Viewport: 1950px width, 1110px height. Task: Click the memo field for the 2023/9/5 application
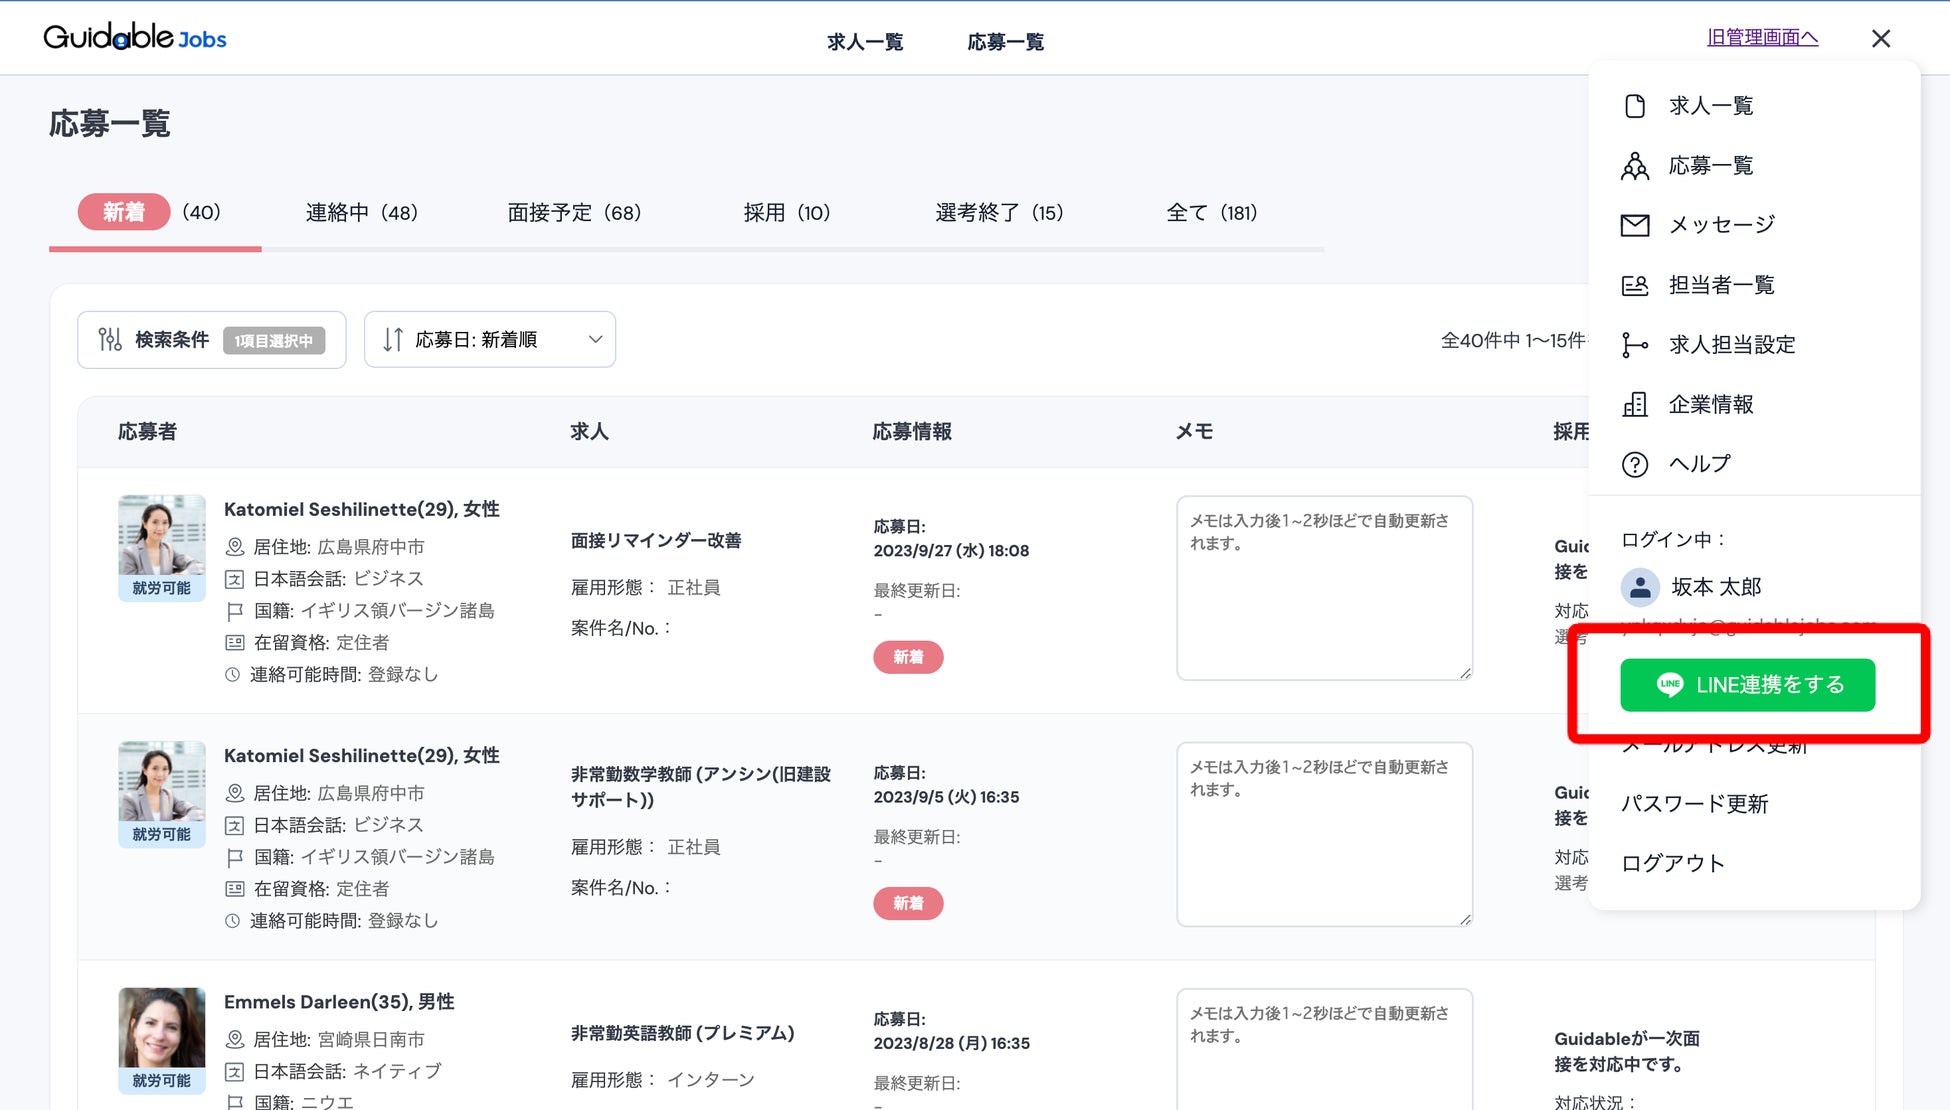point(1324,834)
